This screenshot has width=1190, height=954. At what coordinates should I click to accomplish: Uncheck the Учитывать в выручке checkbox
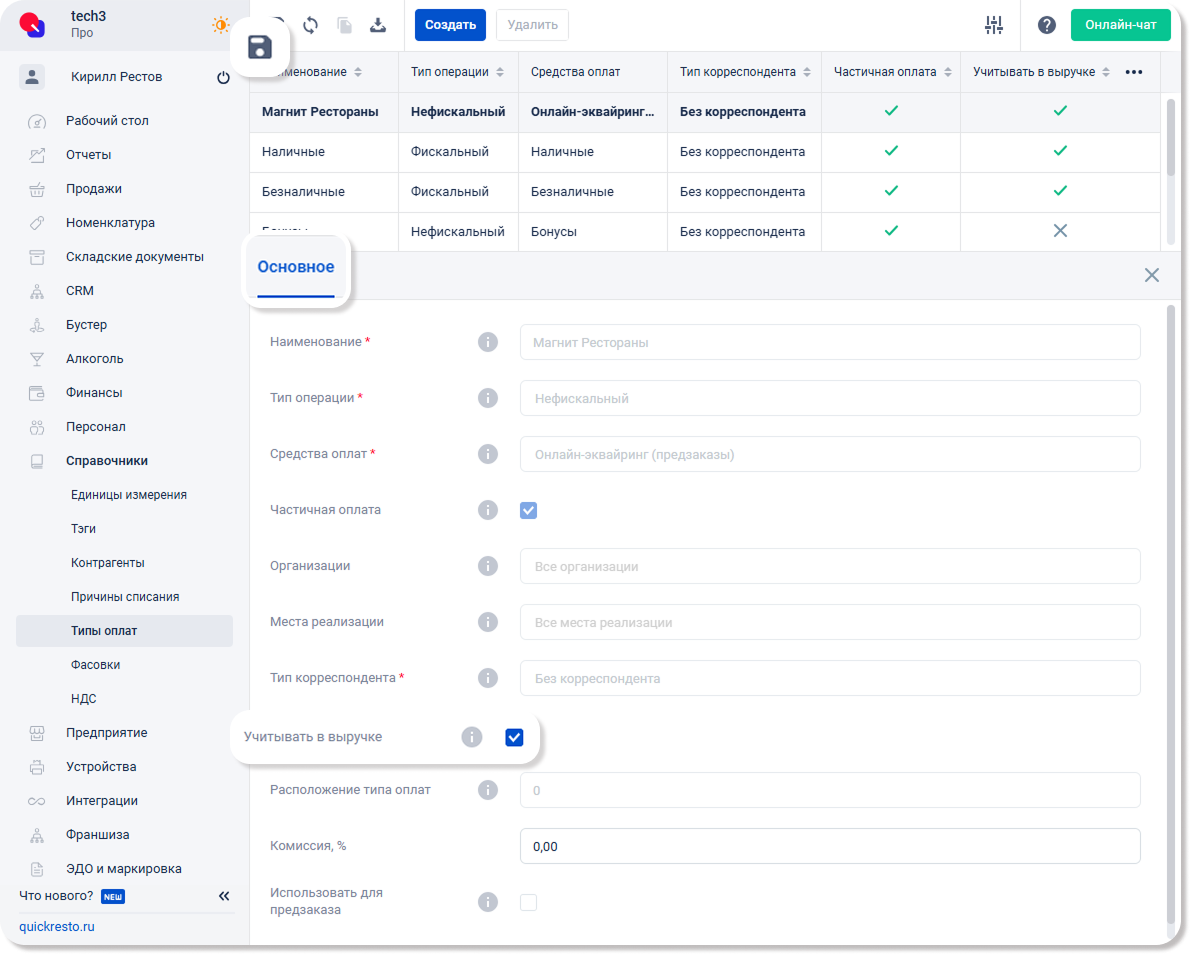514,737
